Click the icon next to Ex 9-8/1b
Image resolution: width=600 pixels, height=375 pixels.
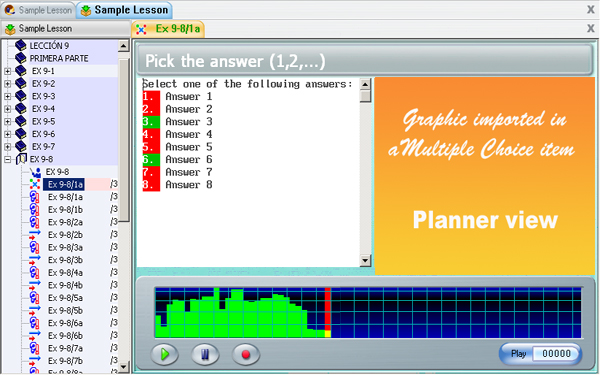(34, 210)
